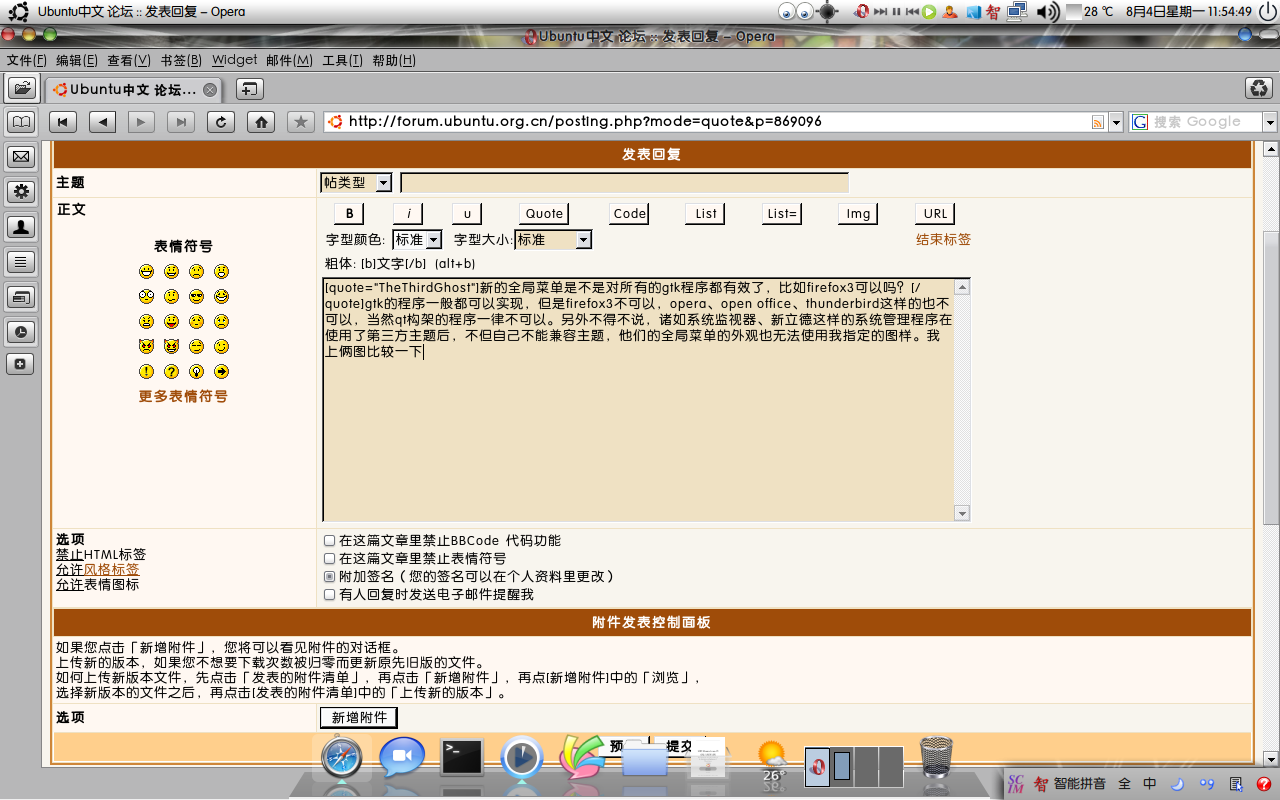The width and height of the screenshot is (1280, 800).
Task: Open the bookmarks panel in Opera sidebar
Action: [x=21, y=122]
